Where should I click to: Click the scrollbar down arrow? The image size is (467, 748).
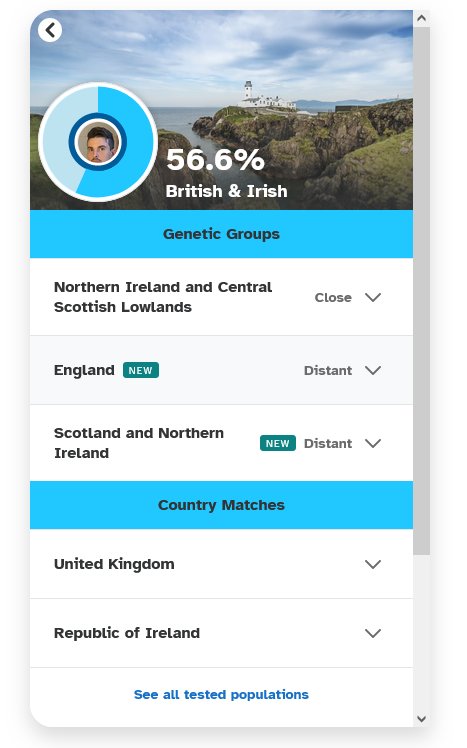(421, 718)
